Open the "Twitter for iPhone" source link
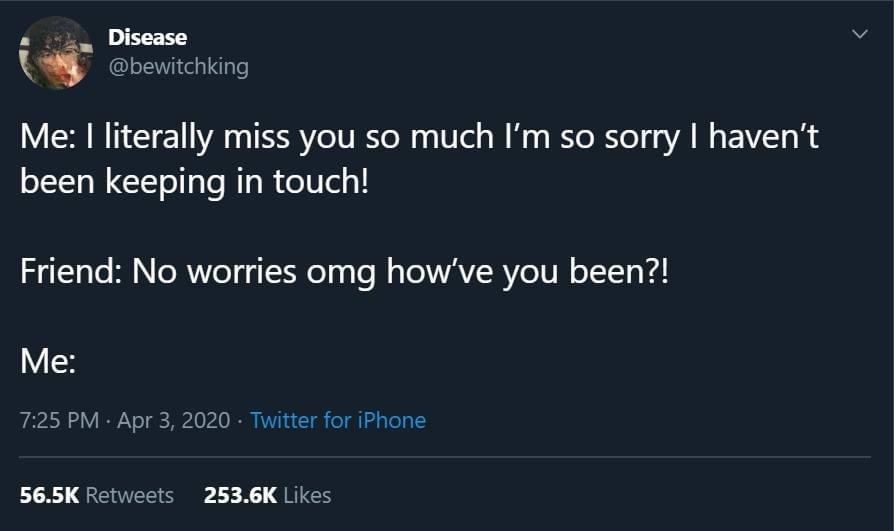The image size is (894, 531). click(x=338, y=420)
